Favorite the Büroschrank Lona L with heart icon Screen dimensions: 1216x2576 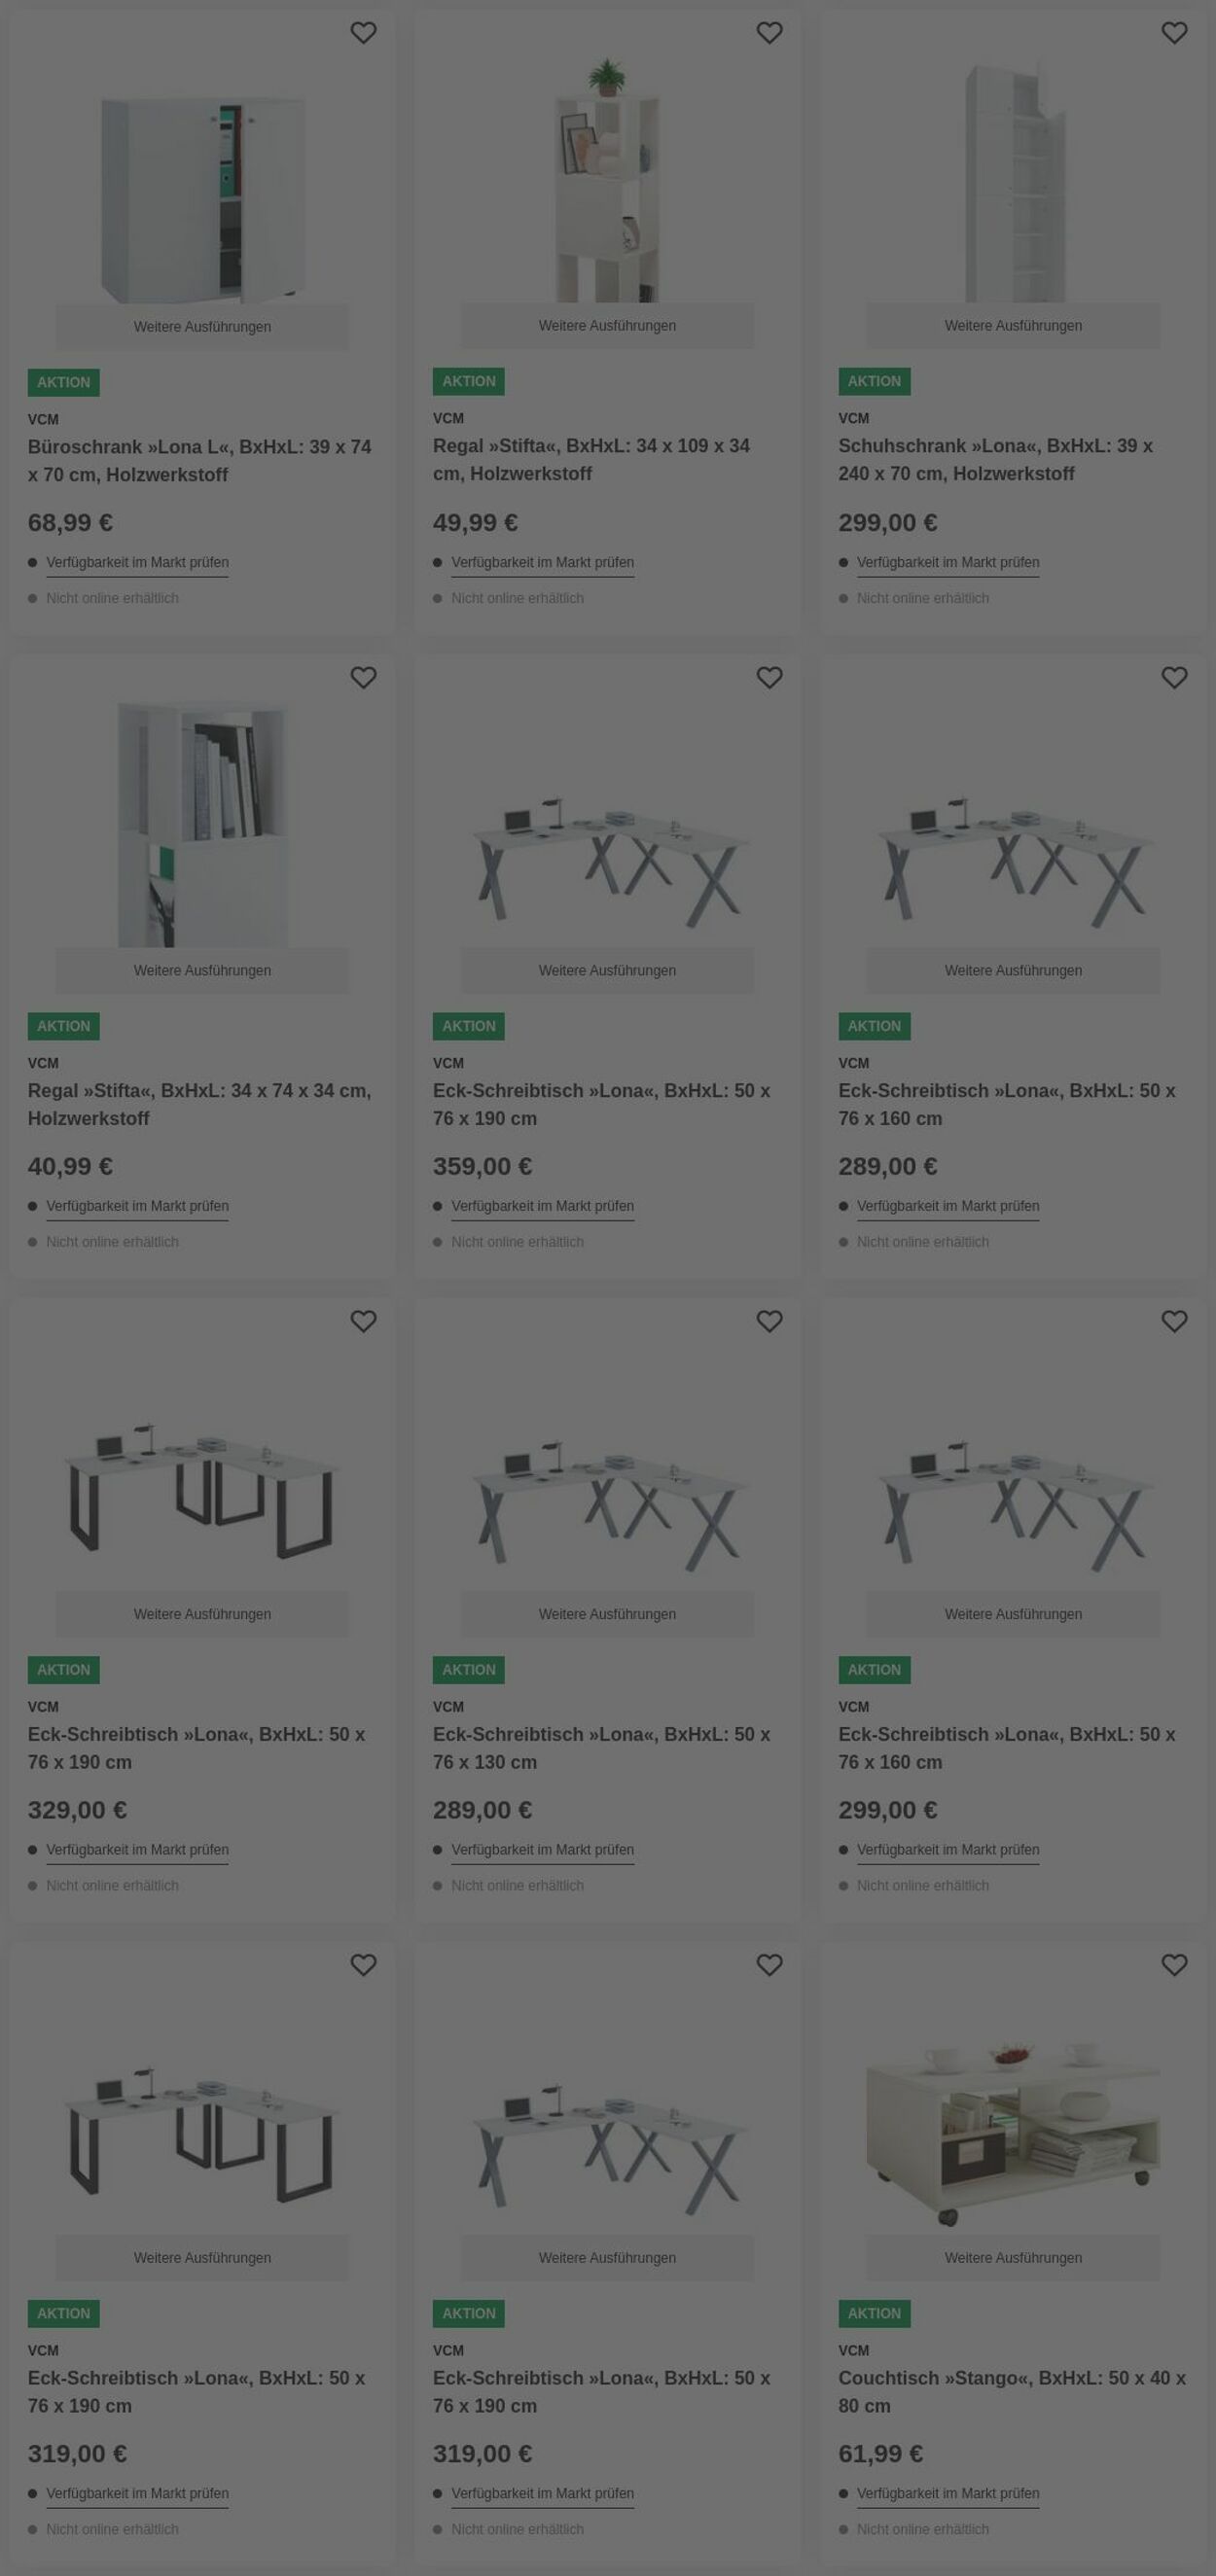coord(363,33)
